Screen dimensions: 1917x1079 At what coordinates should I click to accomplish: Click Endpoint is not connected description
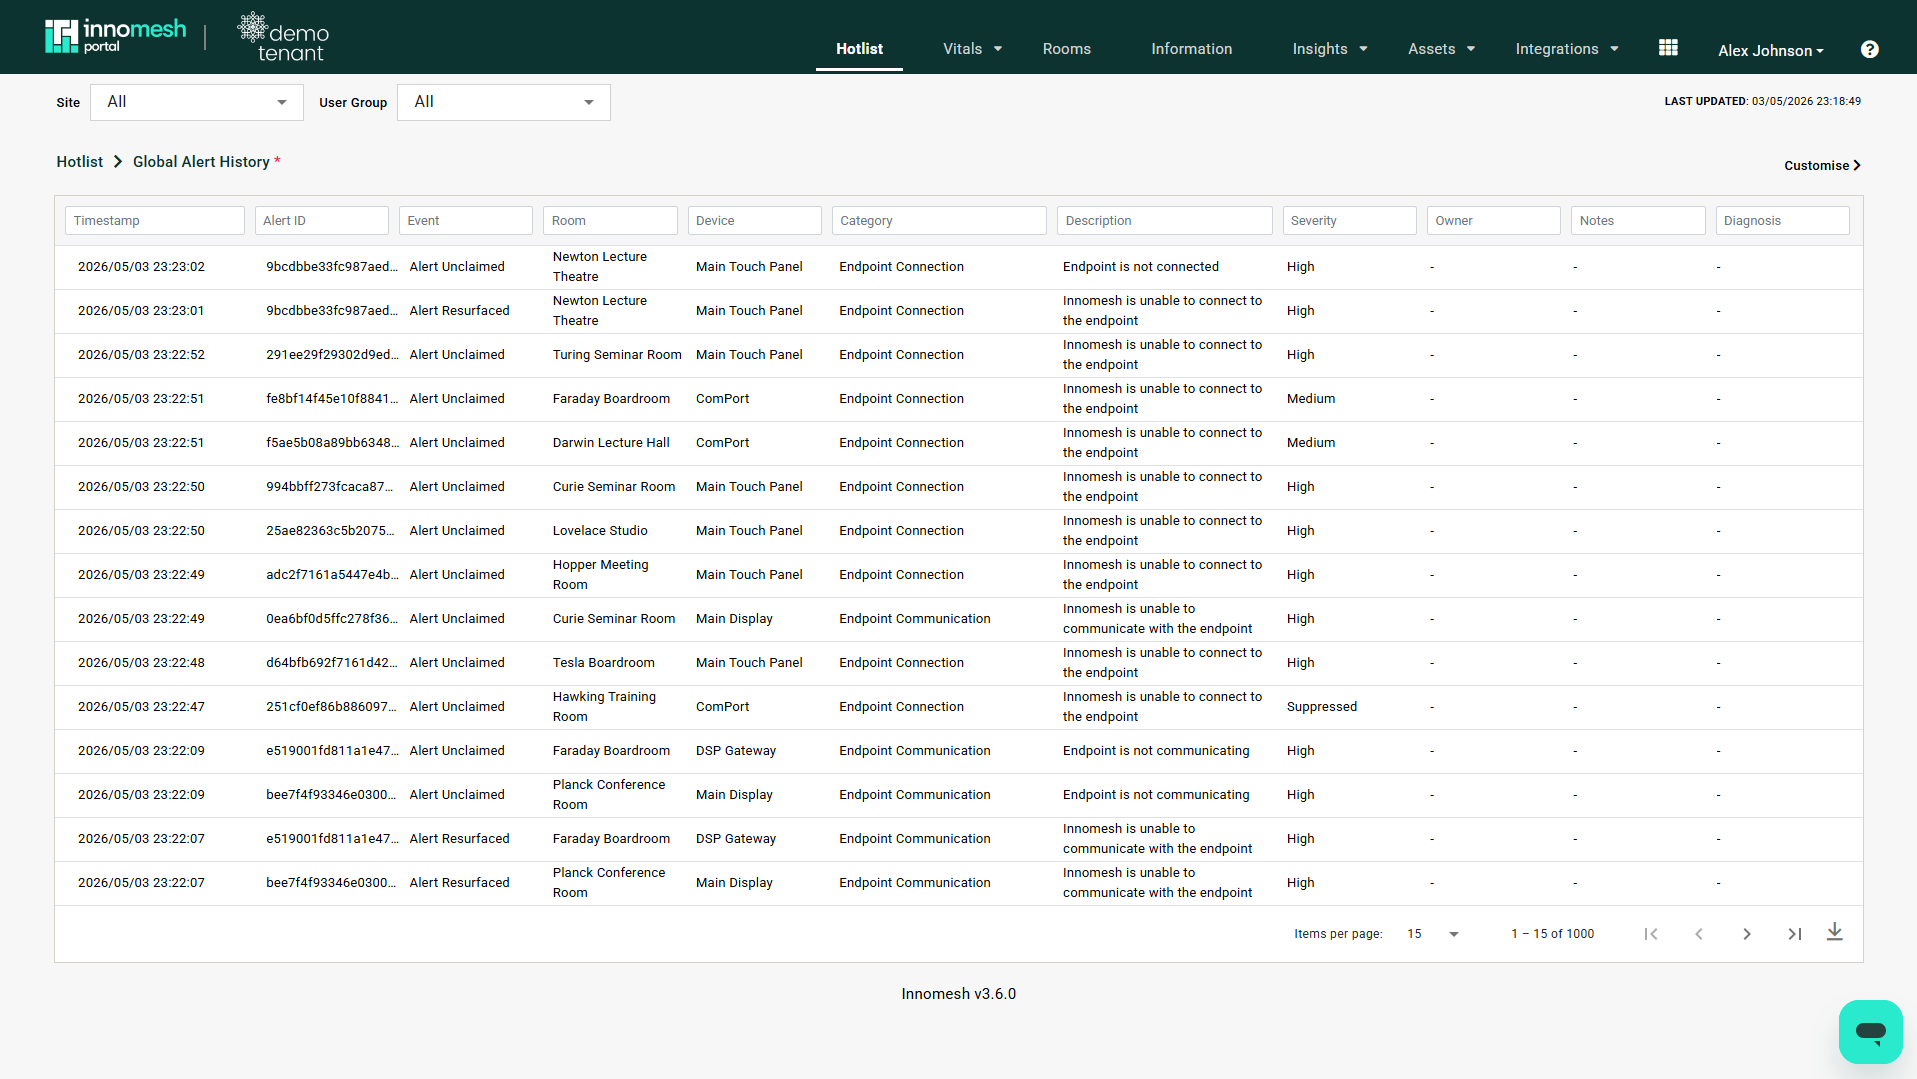[x=1141, y=267]
